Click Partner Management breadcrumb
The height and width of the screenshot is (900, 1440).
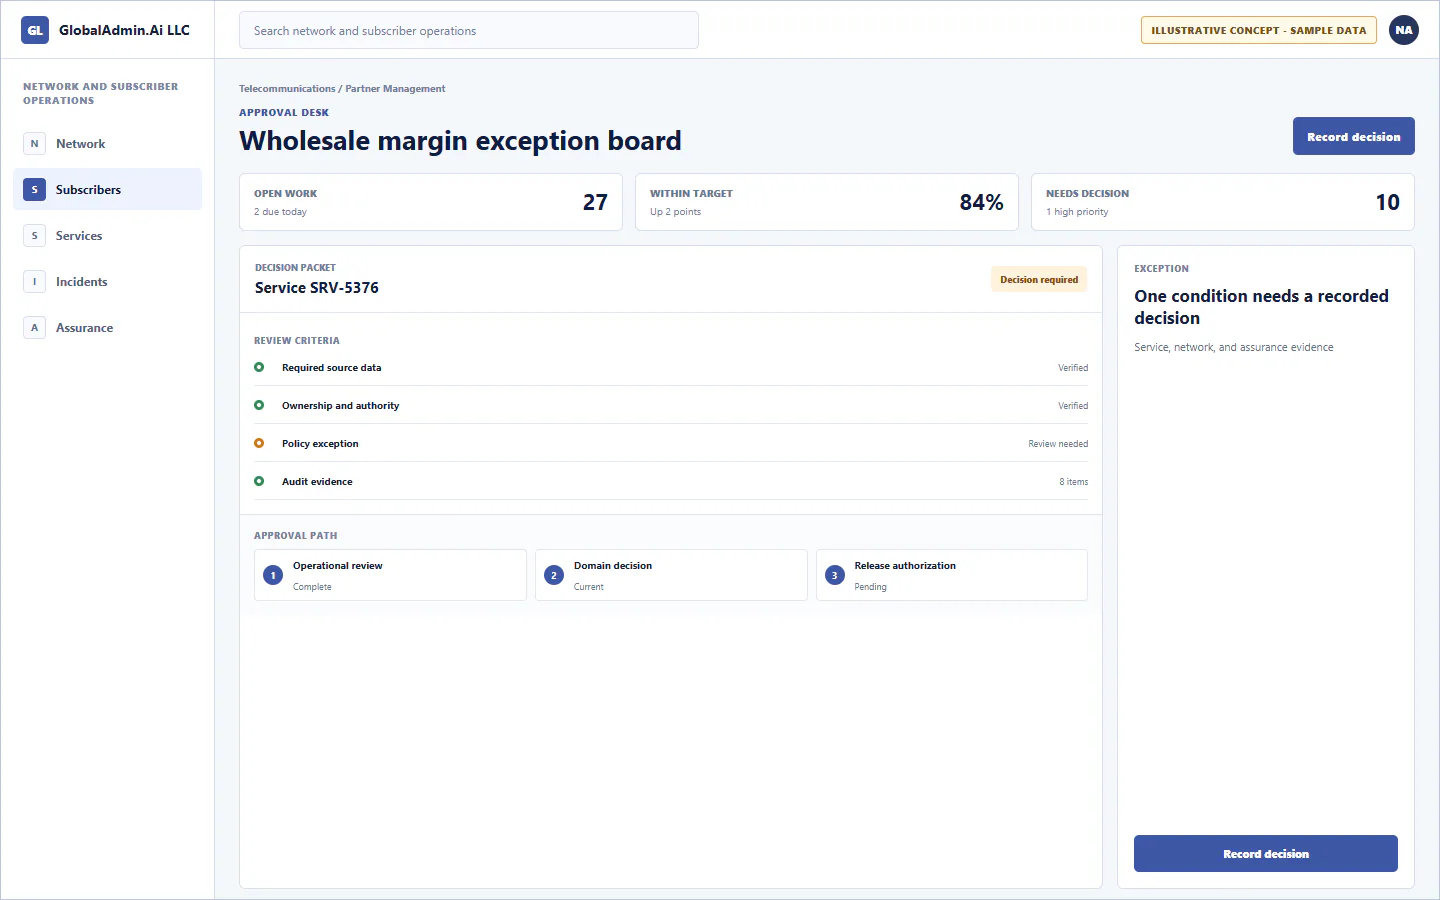395,89
